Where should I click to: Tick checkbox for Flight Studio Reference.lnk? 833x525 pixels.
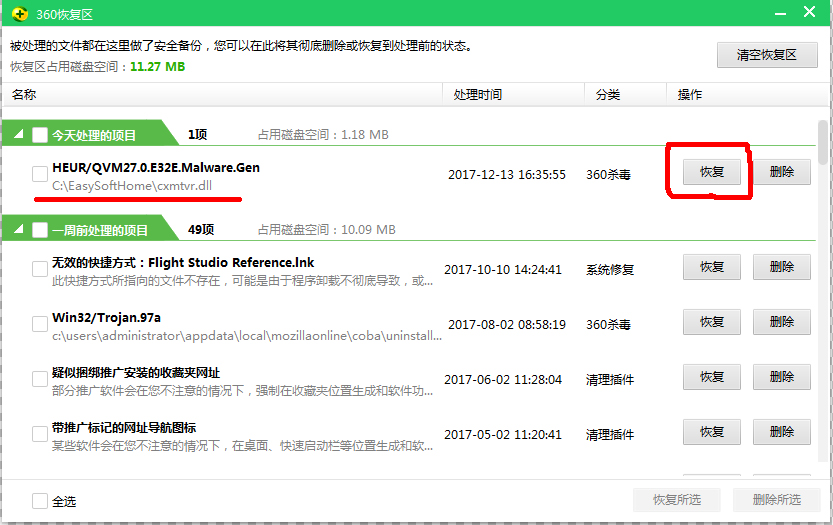click(x=40, y=269)
